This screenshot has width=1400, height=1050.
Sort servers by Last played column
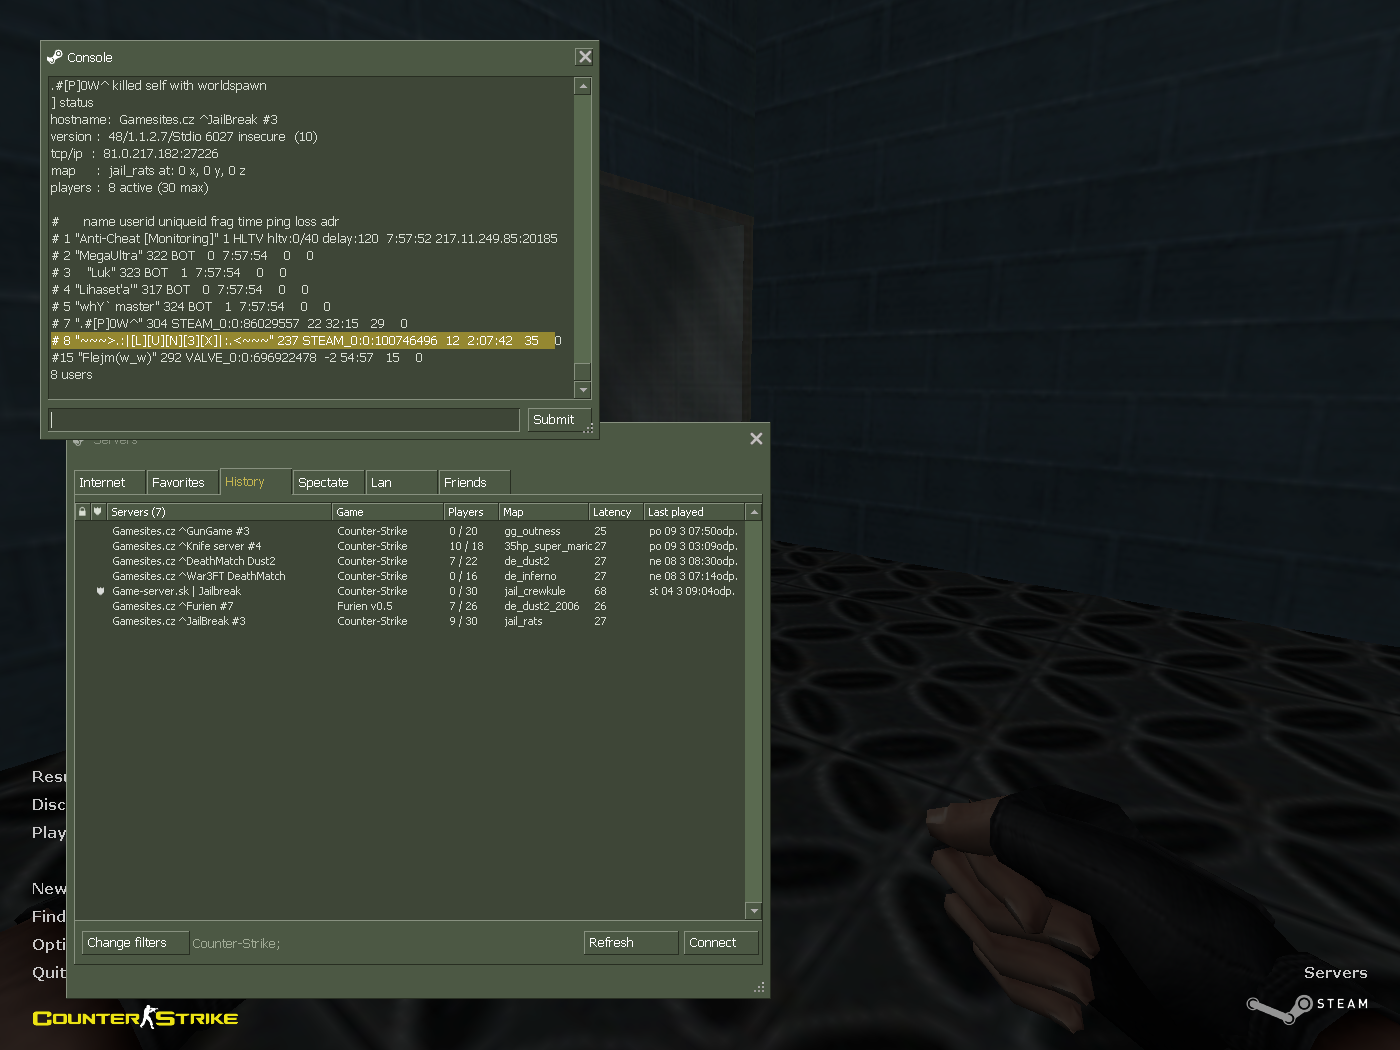[692, 512]
